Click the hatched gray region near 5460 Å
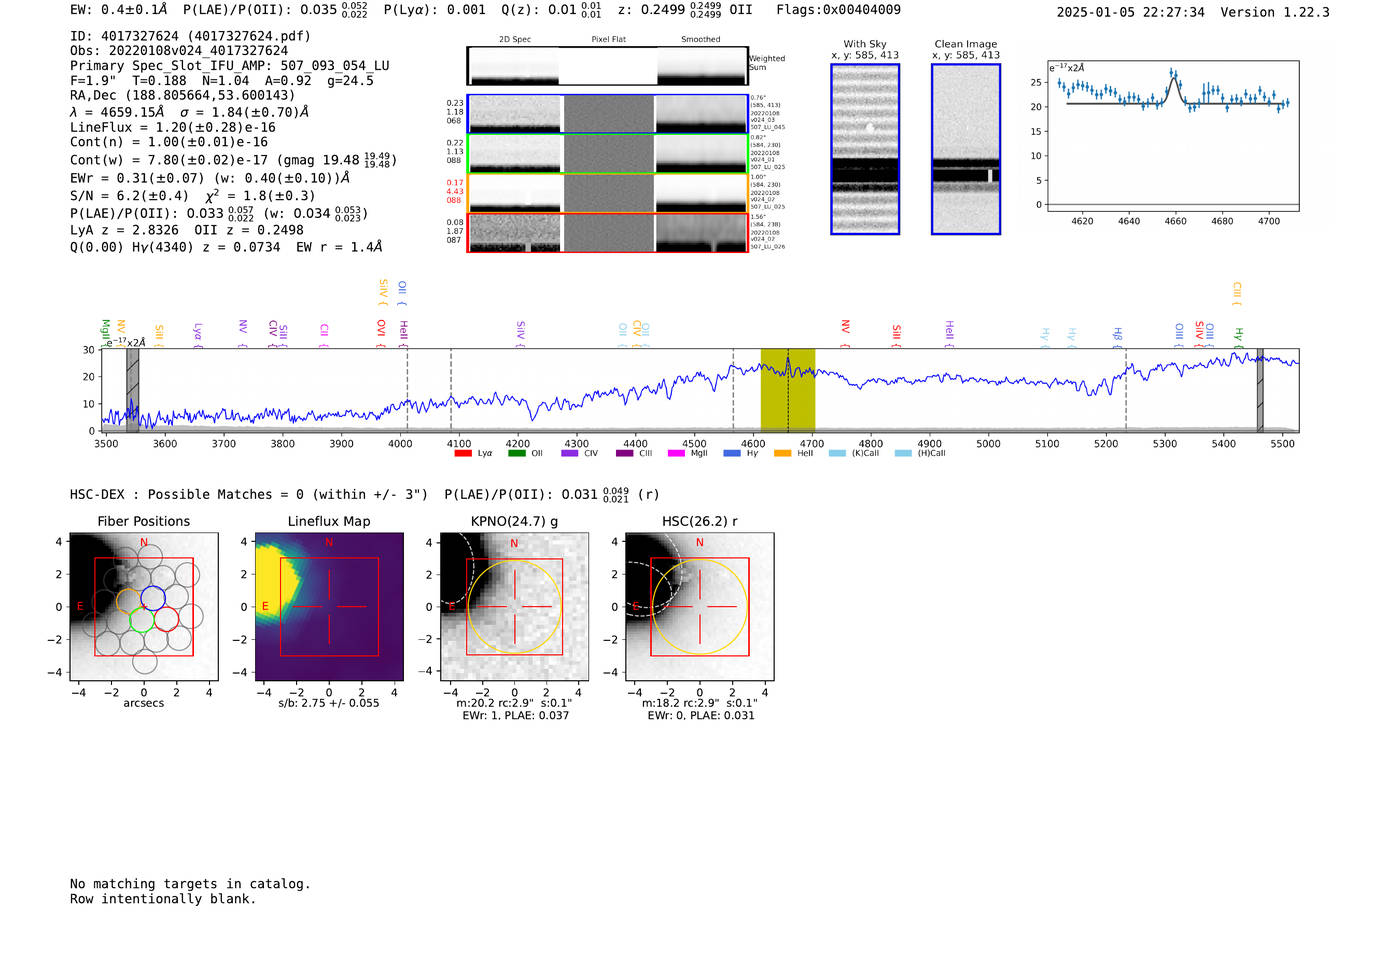Viewport: 1400px width, 953px height. tap(1260, 390)
